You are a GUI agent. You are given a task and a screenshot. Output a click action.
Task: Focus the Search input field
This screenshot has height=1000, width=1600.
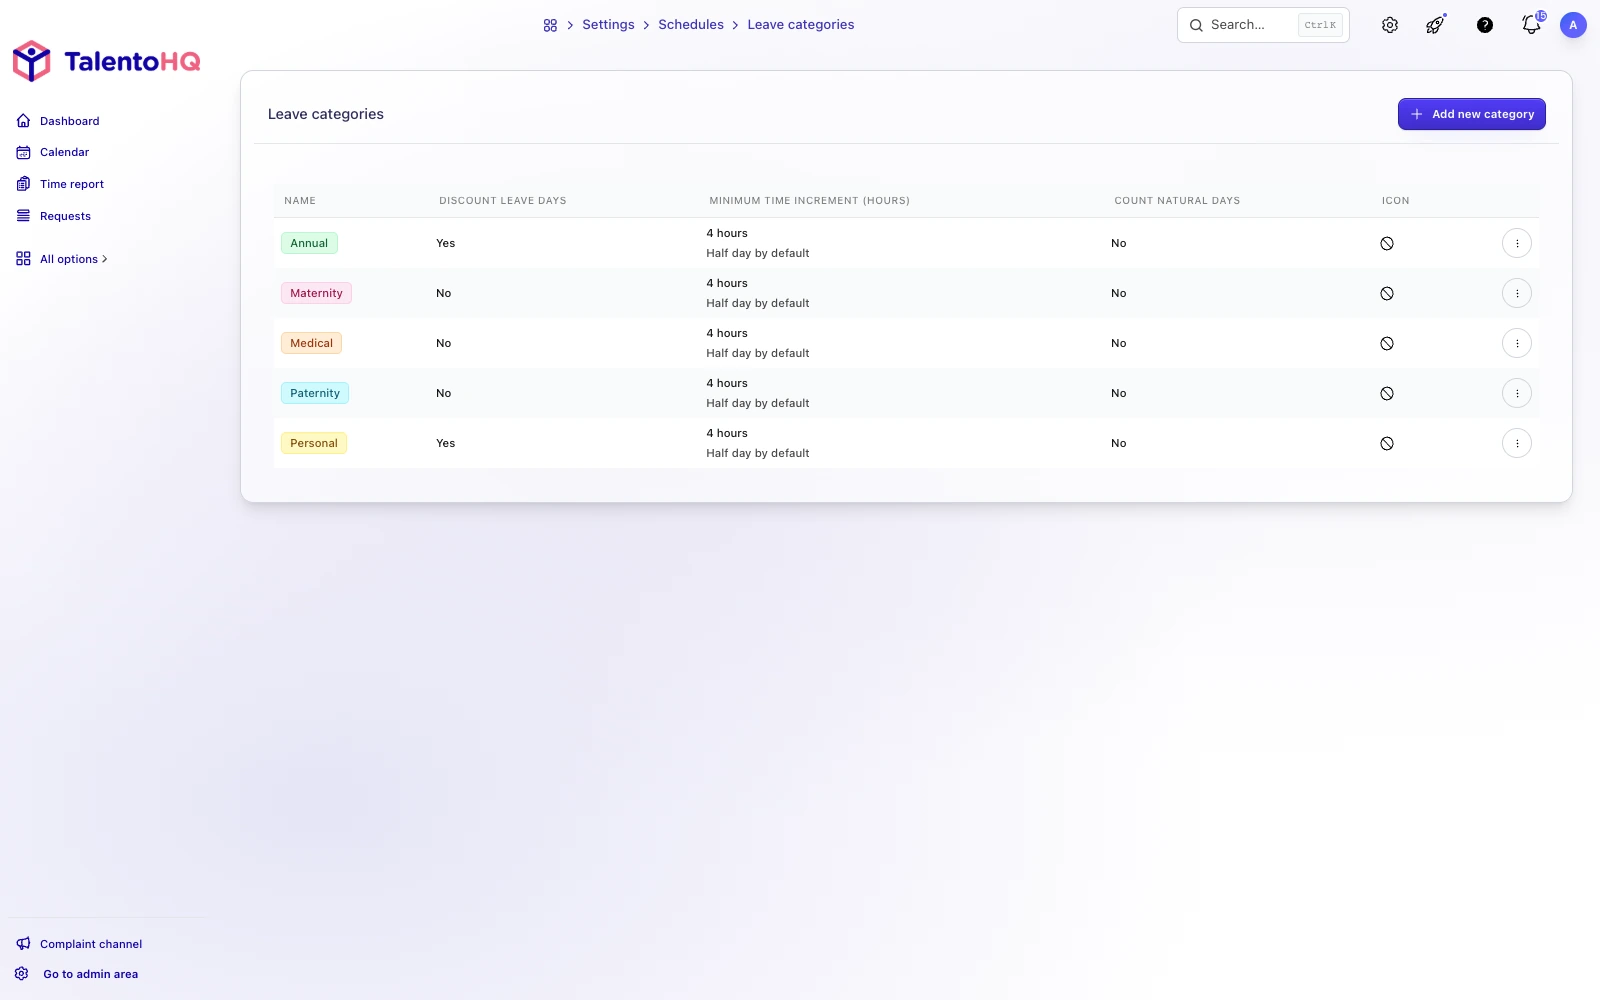(1263, 25)
